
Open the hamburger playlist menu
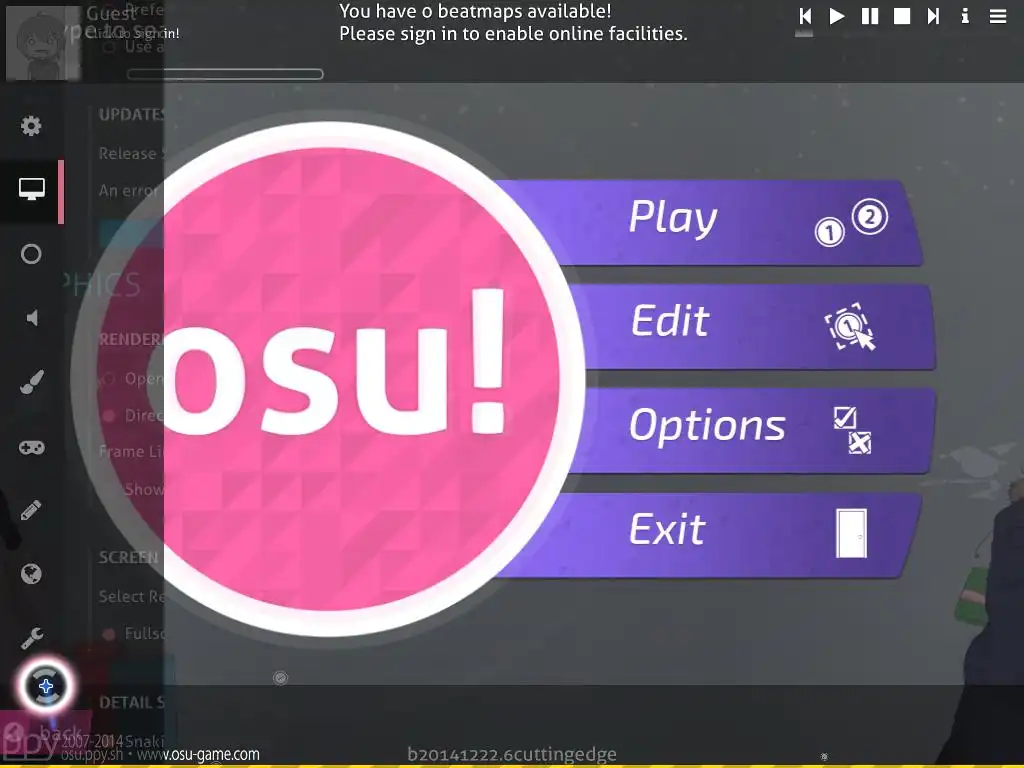click(x=998, y=16)
